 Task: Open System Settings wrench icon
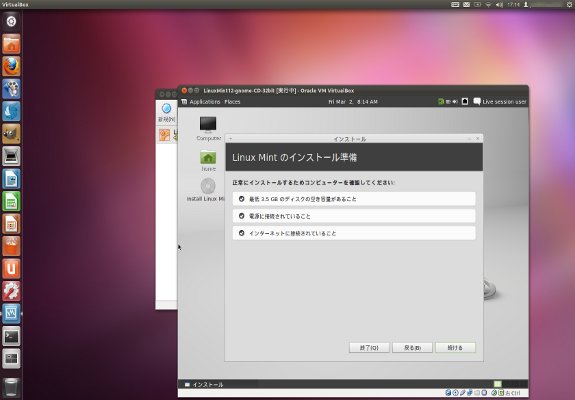[x=11, y=291]
